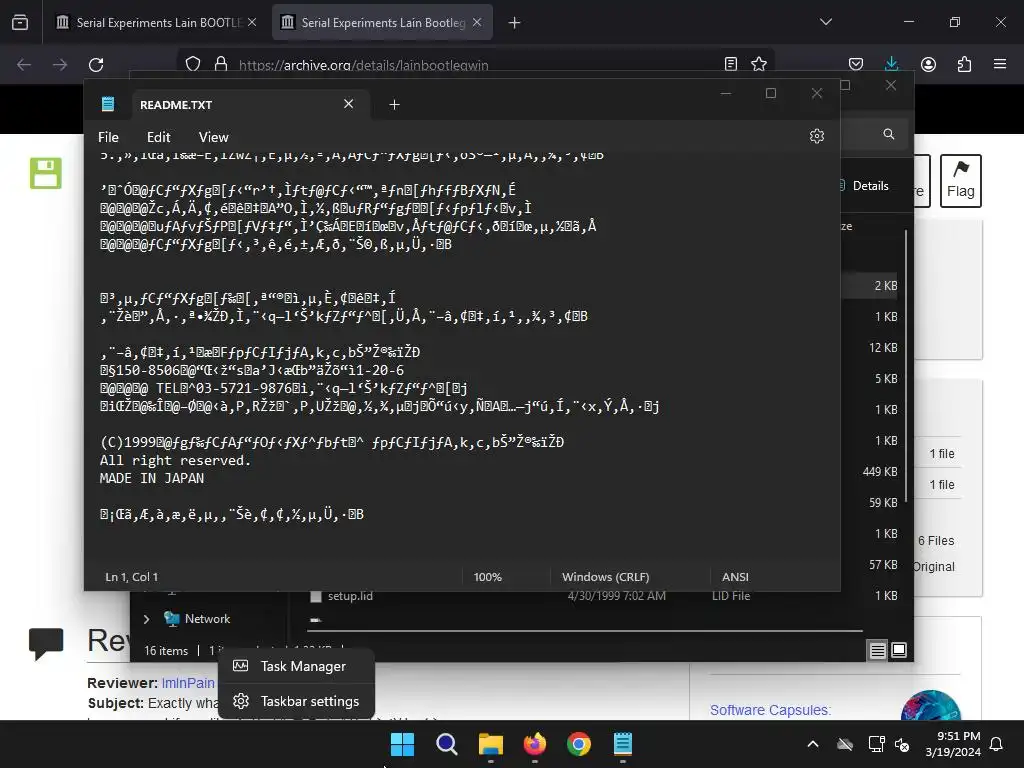Click the 6 Files link
Viewport: 1024px width, 768px height.
[936, 541]
